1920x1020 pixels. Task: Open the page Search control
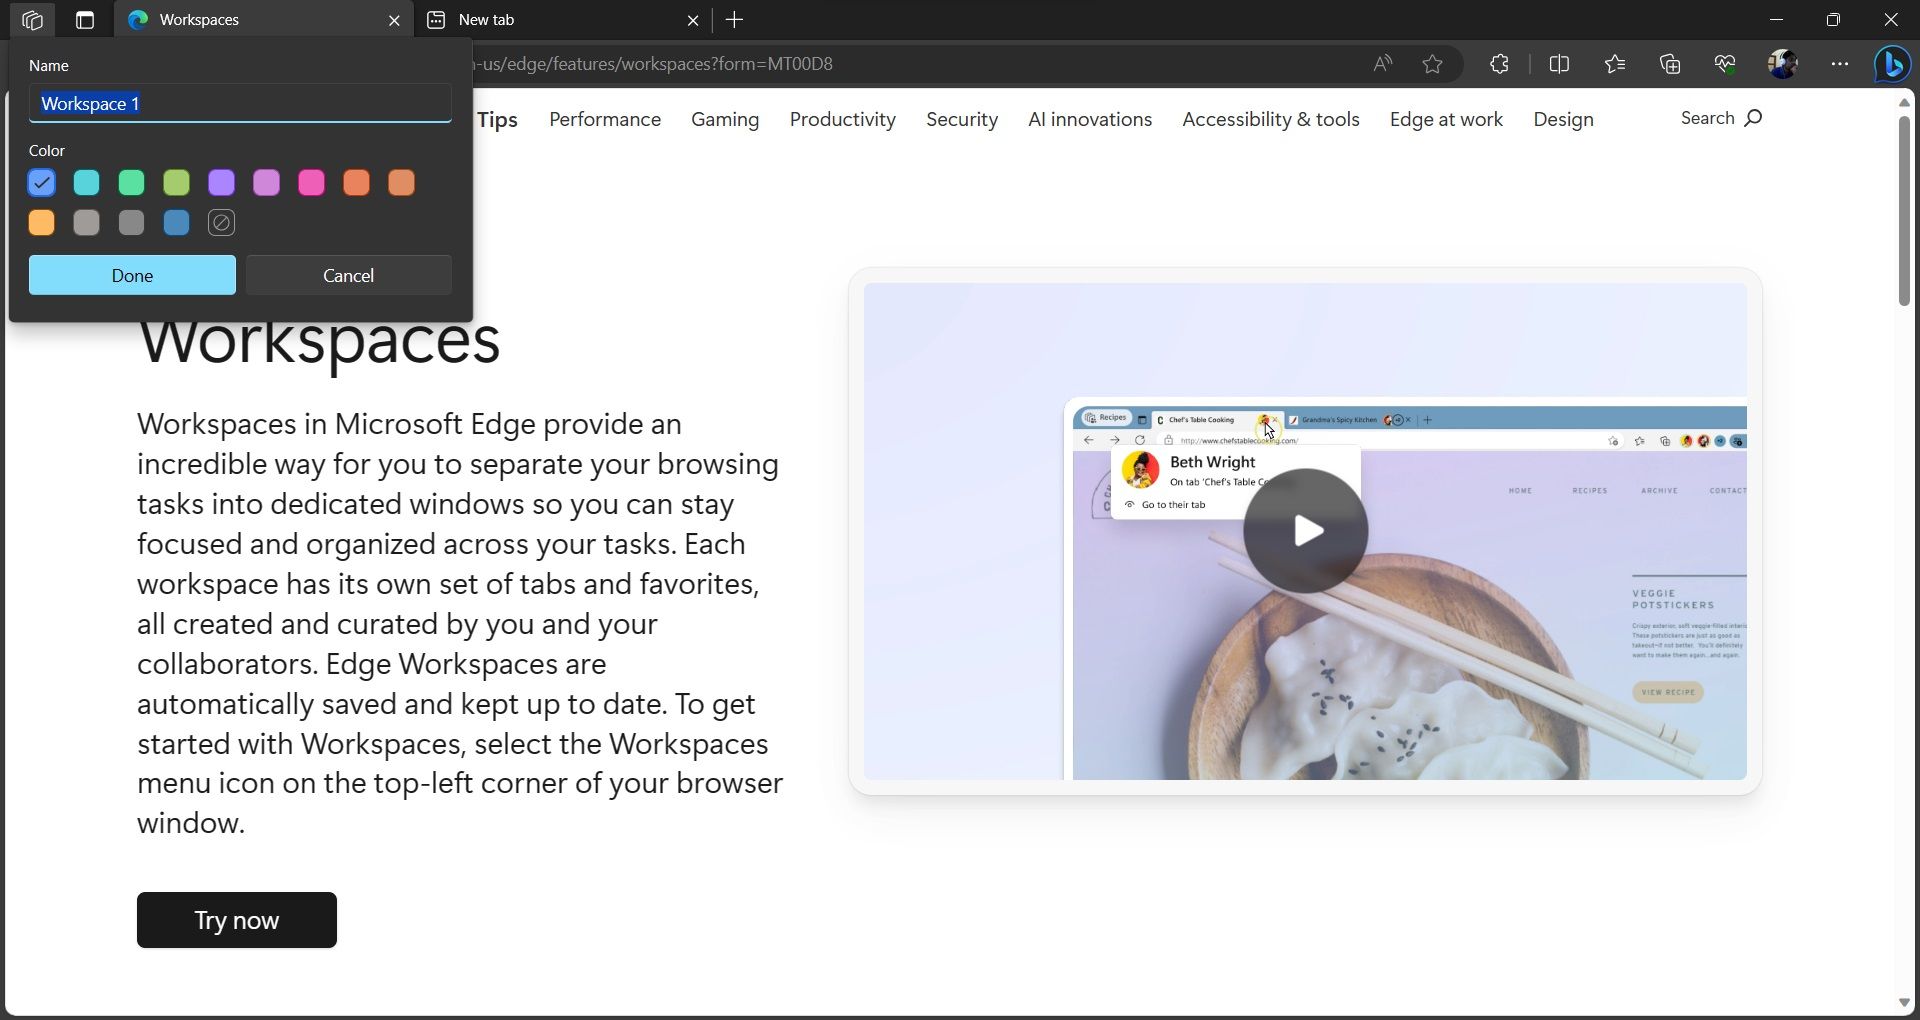point(1720,118)
